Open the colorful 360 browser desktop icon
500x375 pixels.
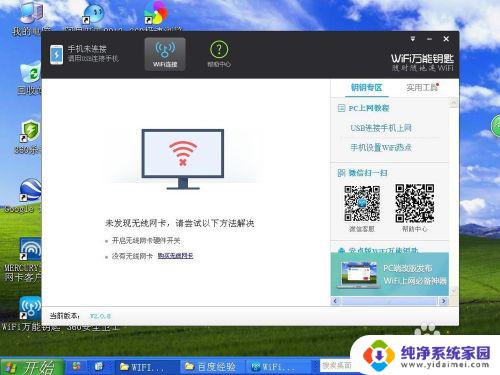(156, 13)
